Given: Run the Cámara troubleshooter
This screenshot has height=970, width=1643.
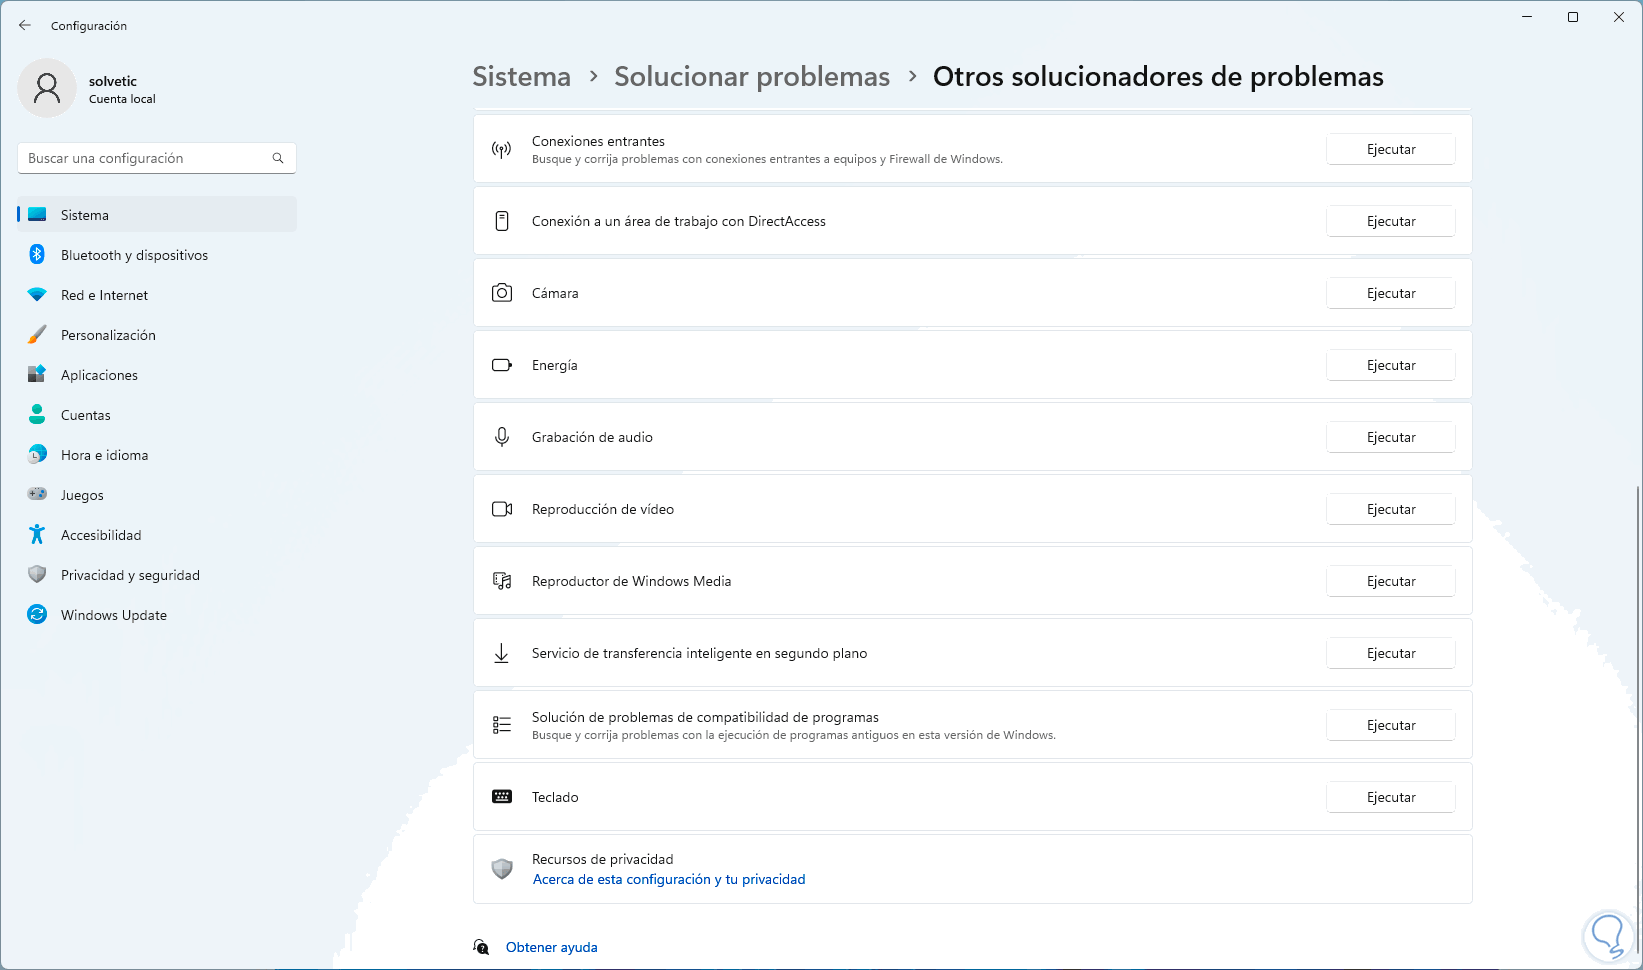Looking at the screenshot, I should [x=1390, y=293].
